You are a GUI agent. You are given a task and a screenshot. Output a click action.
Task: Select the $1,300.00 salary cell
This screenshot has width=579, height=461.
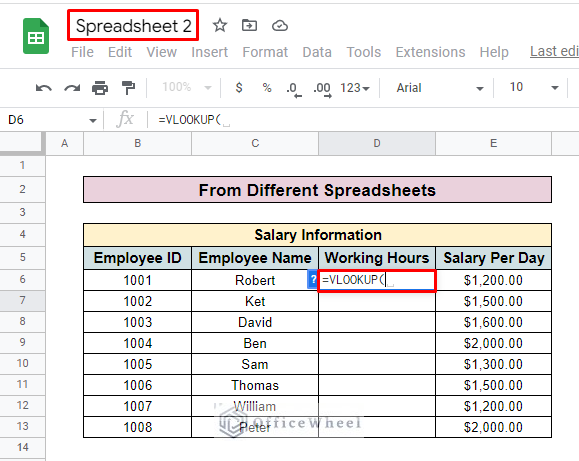(494, 365)
